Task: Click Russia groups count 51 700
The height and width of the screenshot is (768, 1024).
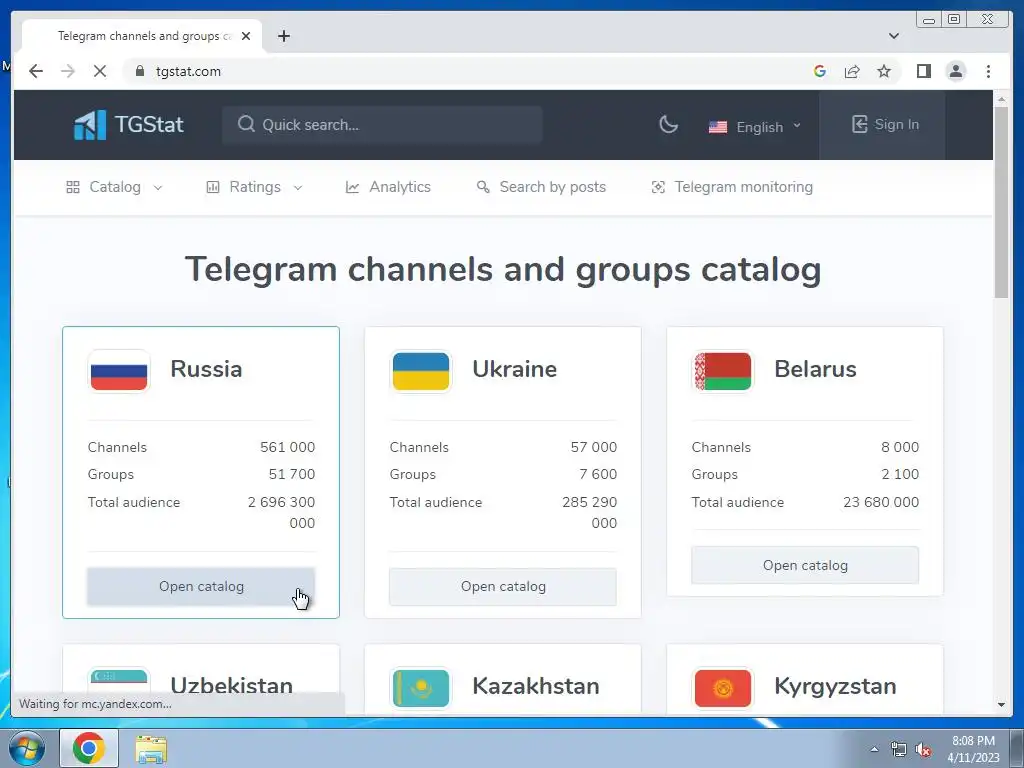Action: tap(292, 474)
